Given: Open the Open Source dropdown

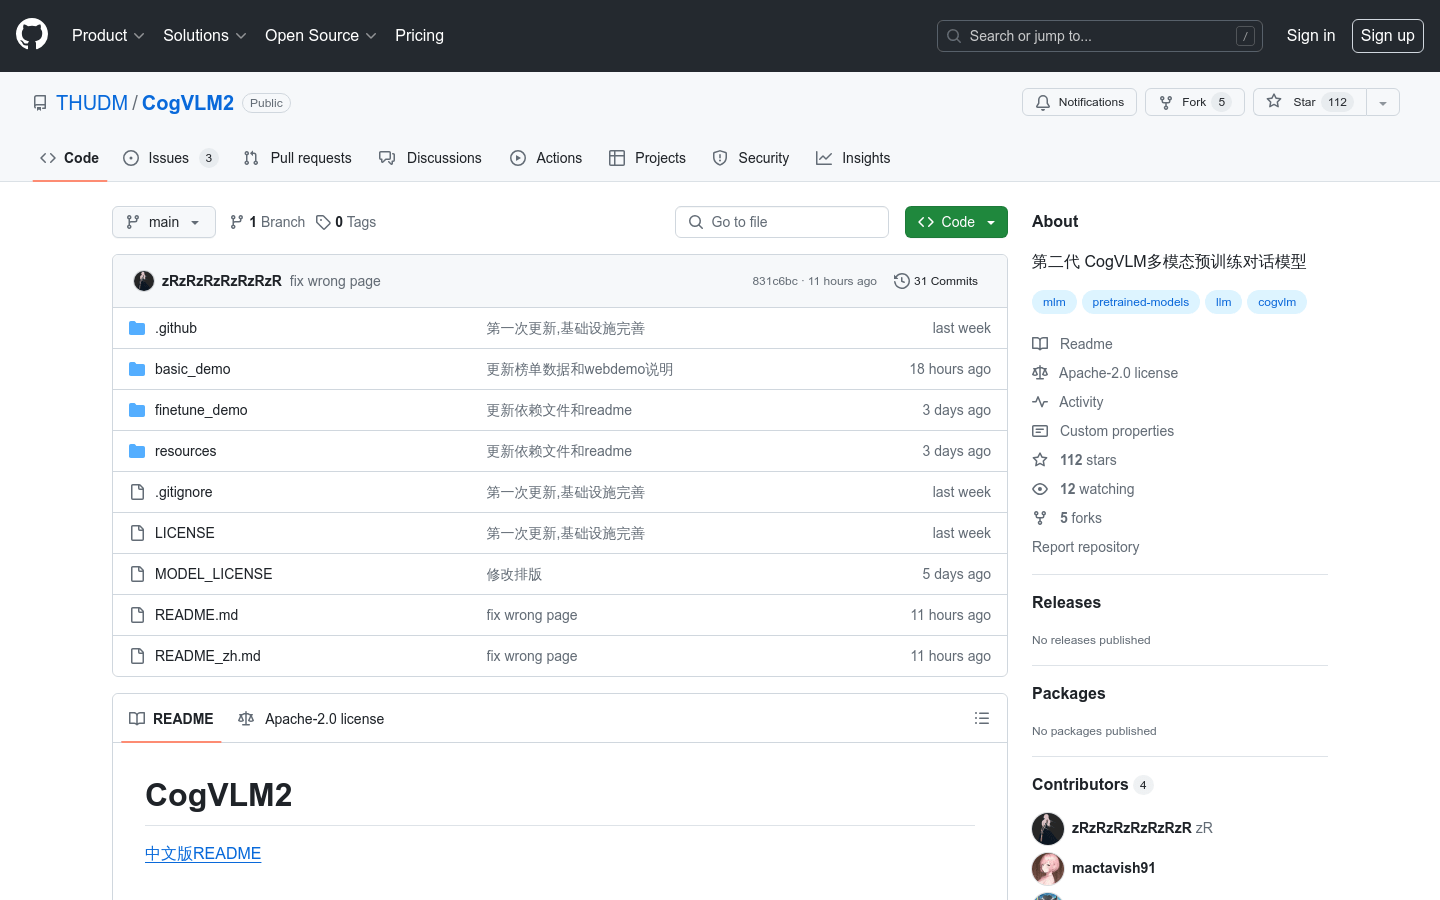Looking at the screenshot, I should click(x=320, y=35).
